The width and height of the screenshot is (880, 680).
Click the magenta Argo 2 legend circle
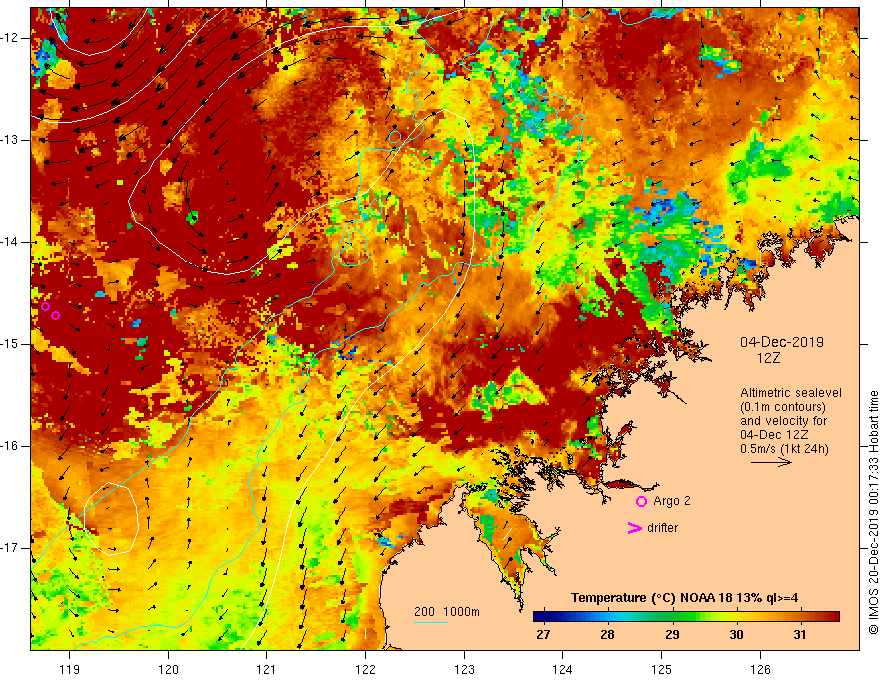point(641,502)
